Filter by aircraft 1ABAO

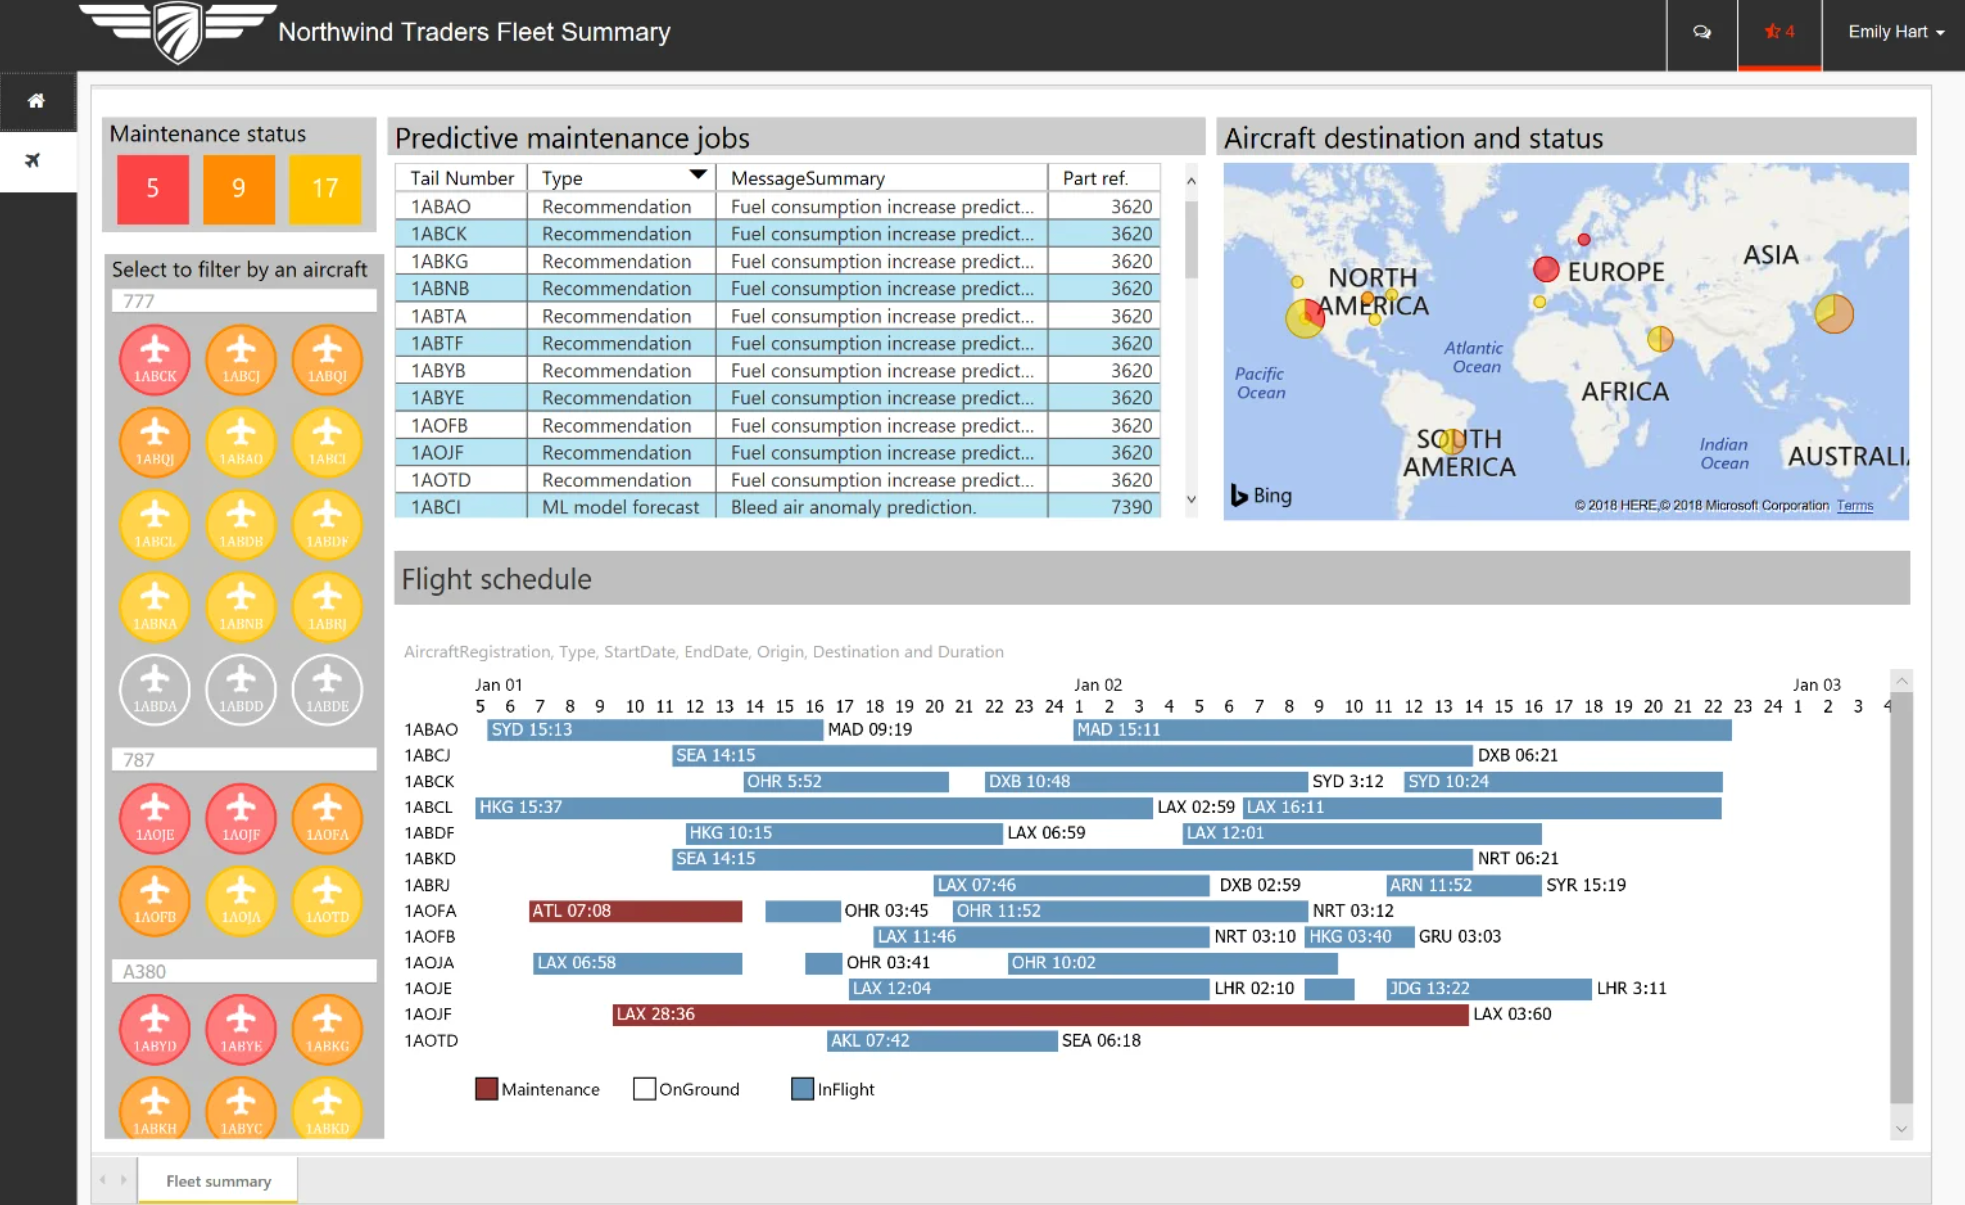241,442
